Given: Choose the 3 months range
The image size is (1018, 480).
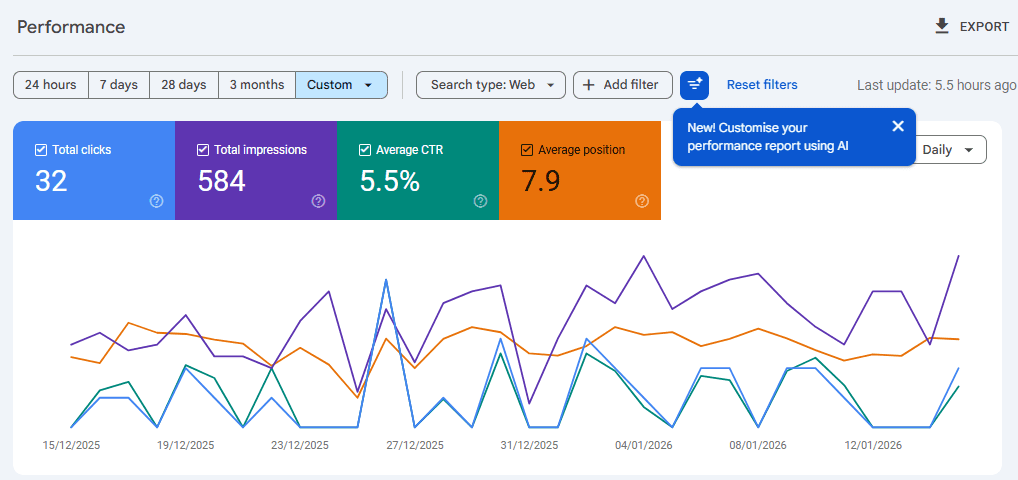Looking at the screenshot, I should tap(257, 85).
